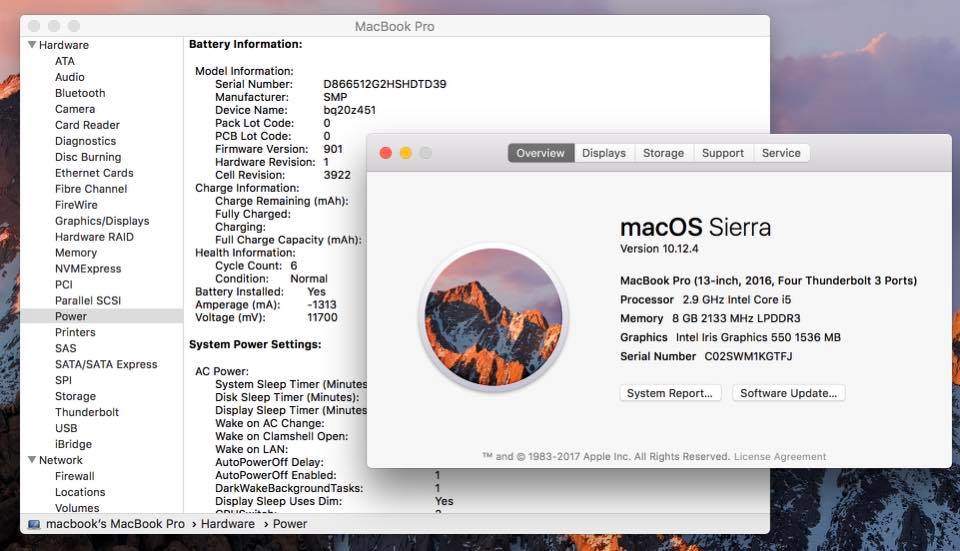The image size is (960, 551).
Task: Select Hardware RAID in the sidebar
Action: [94, 236]
